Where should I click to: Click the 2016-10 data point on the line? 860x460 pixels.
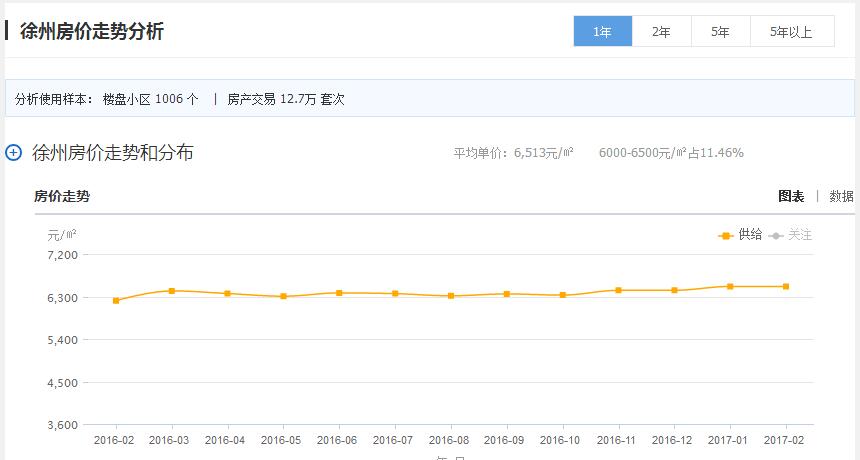(563, 295)
